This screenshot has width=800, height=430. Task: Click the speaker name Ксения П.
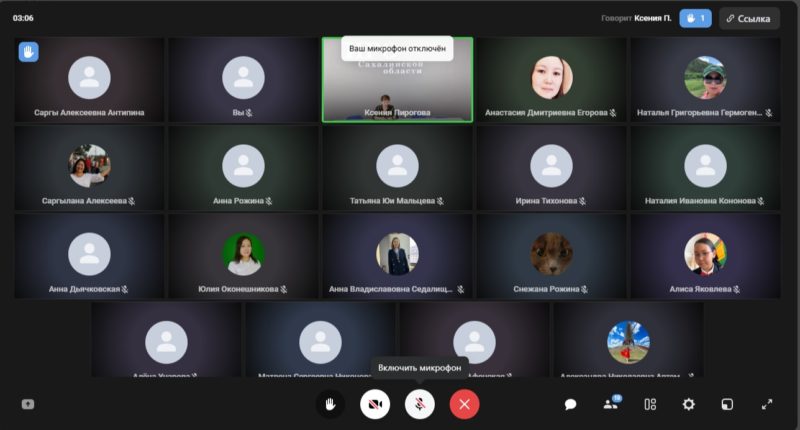click(x=653, y=18)
